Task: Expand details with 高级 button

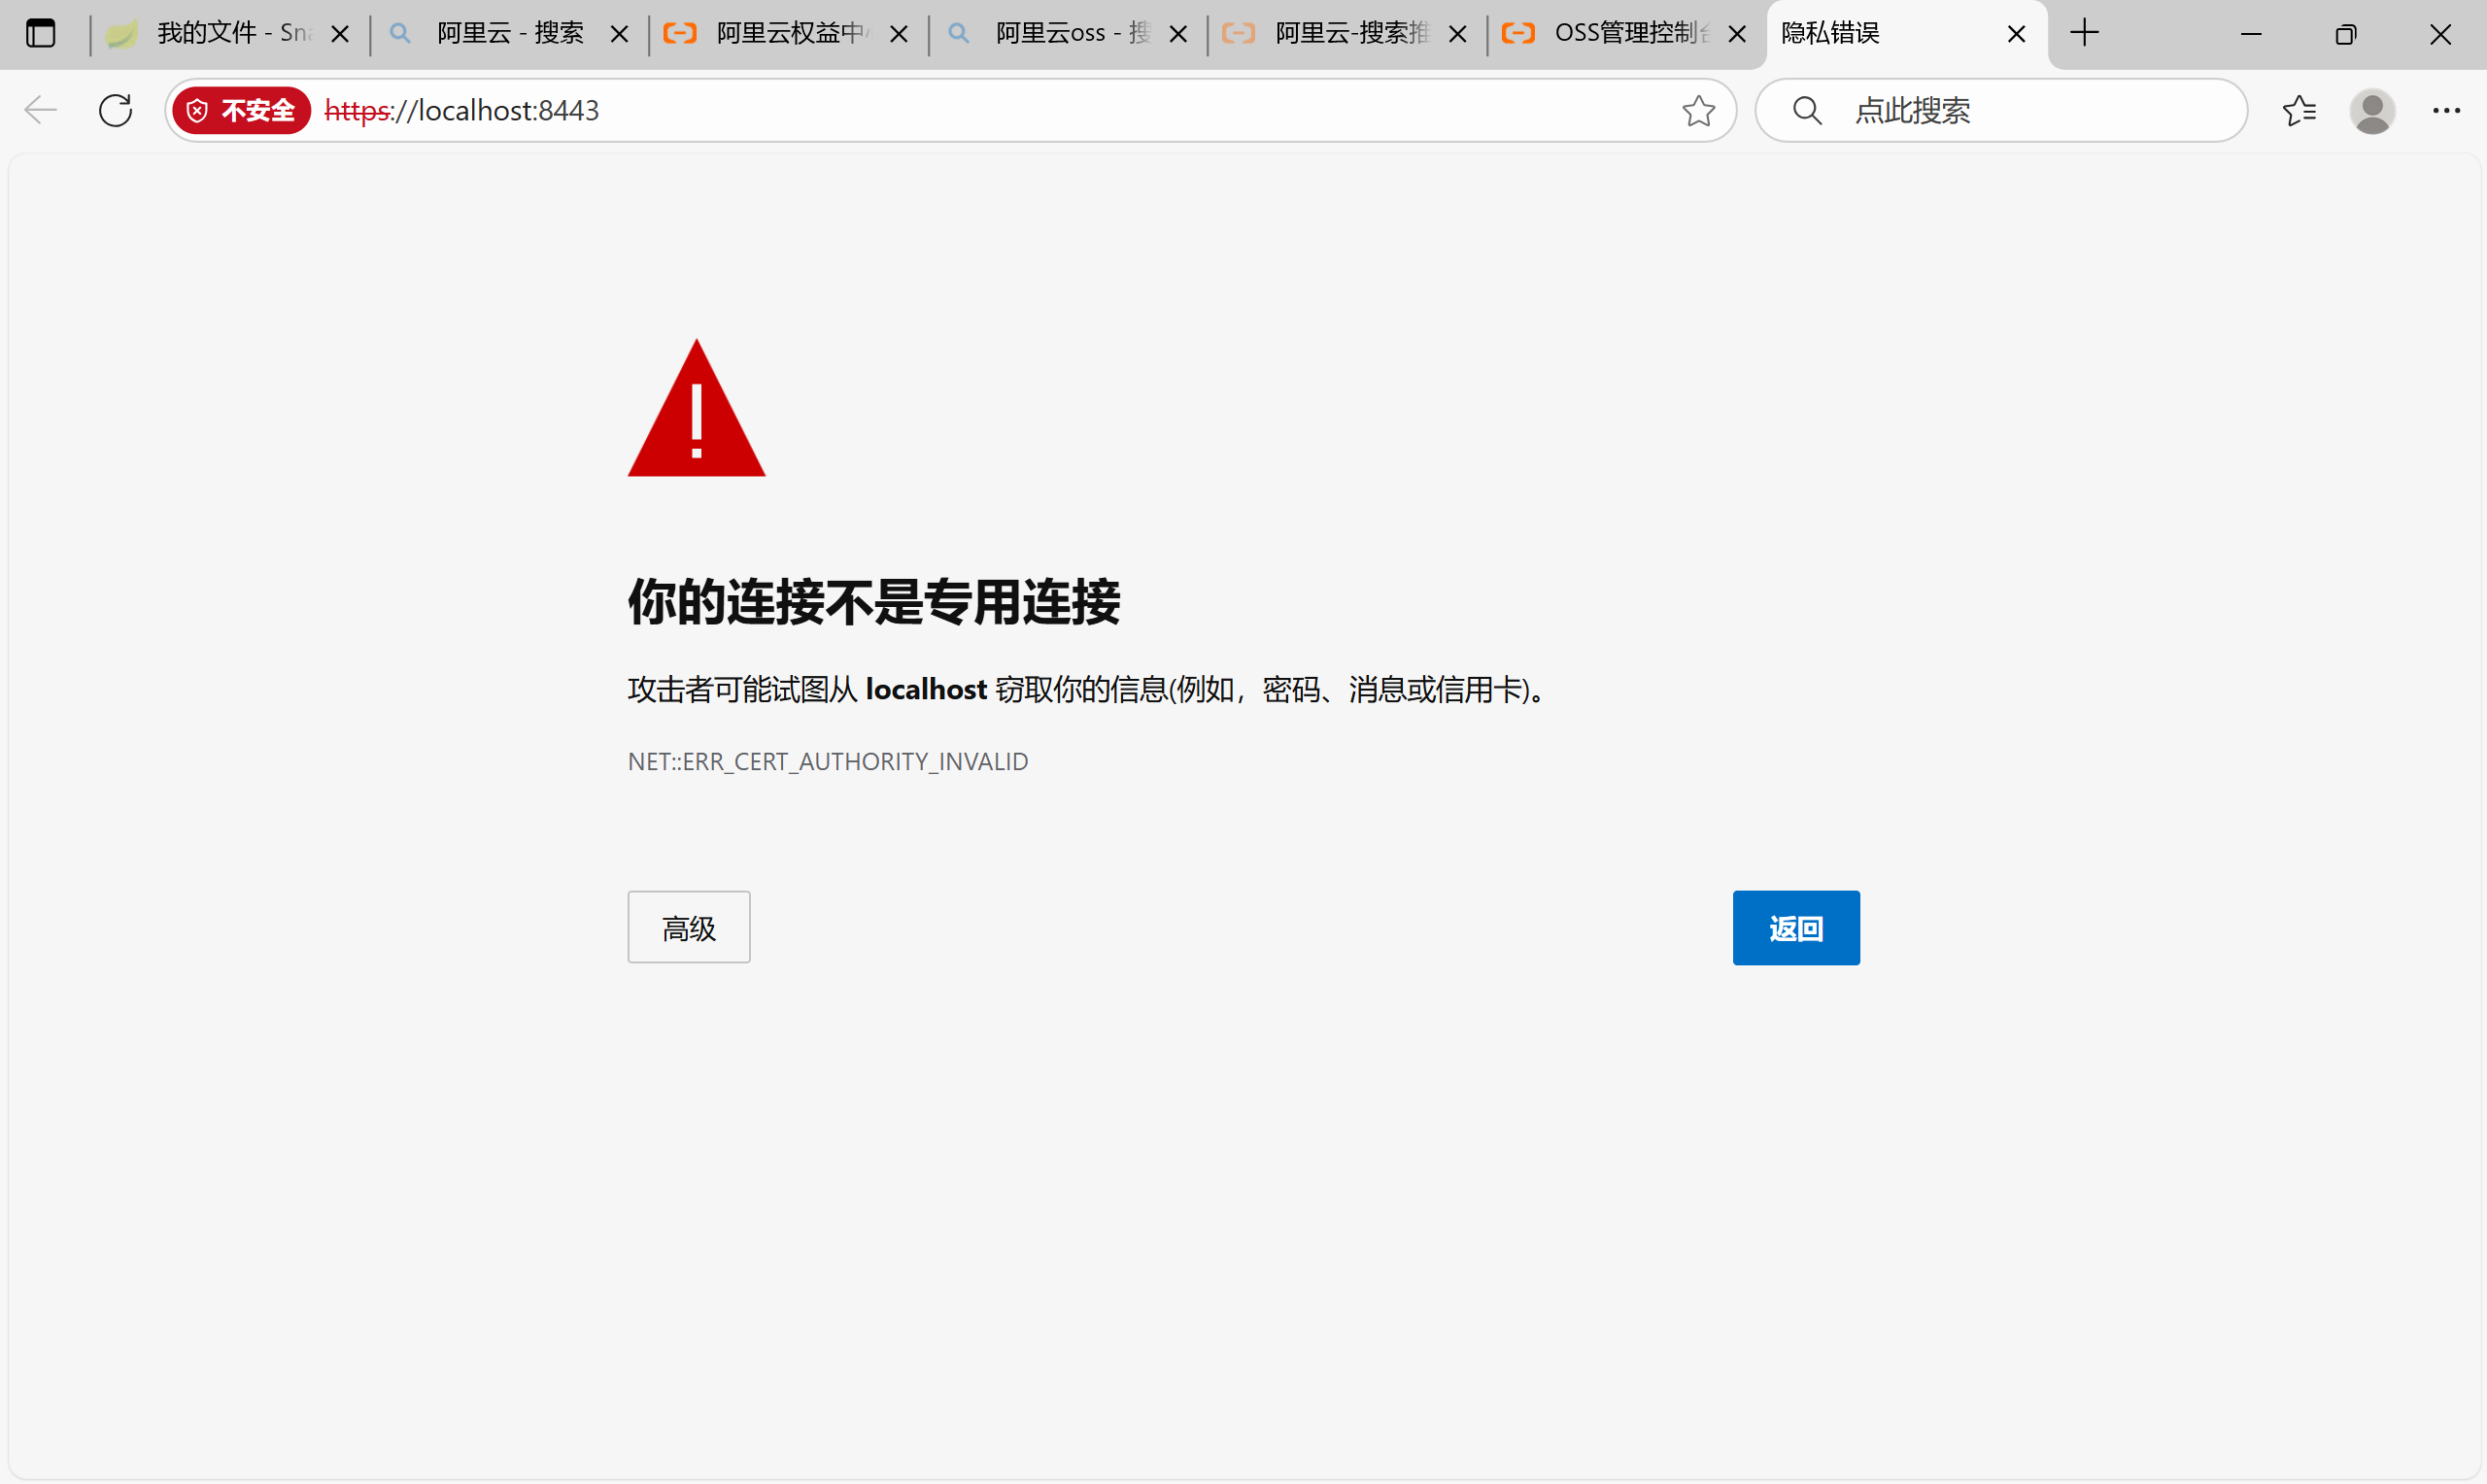Action: pyautogui.click(x=688, y=927)
